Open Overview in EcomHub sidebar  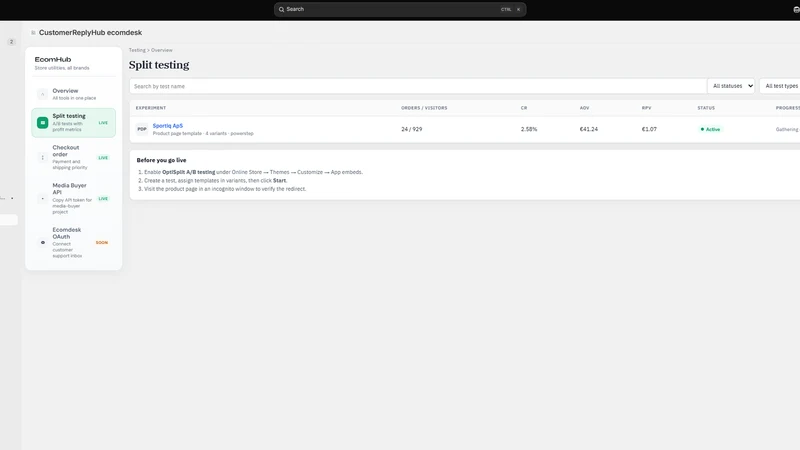[73, 94]
